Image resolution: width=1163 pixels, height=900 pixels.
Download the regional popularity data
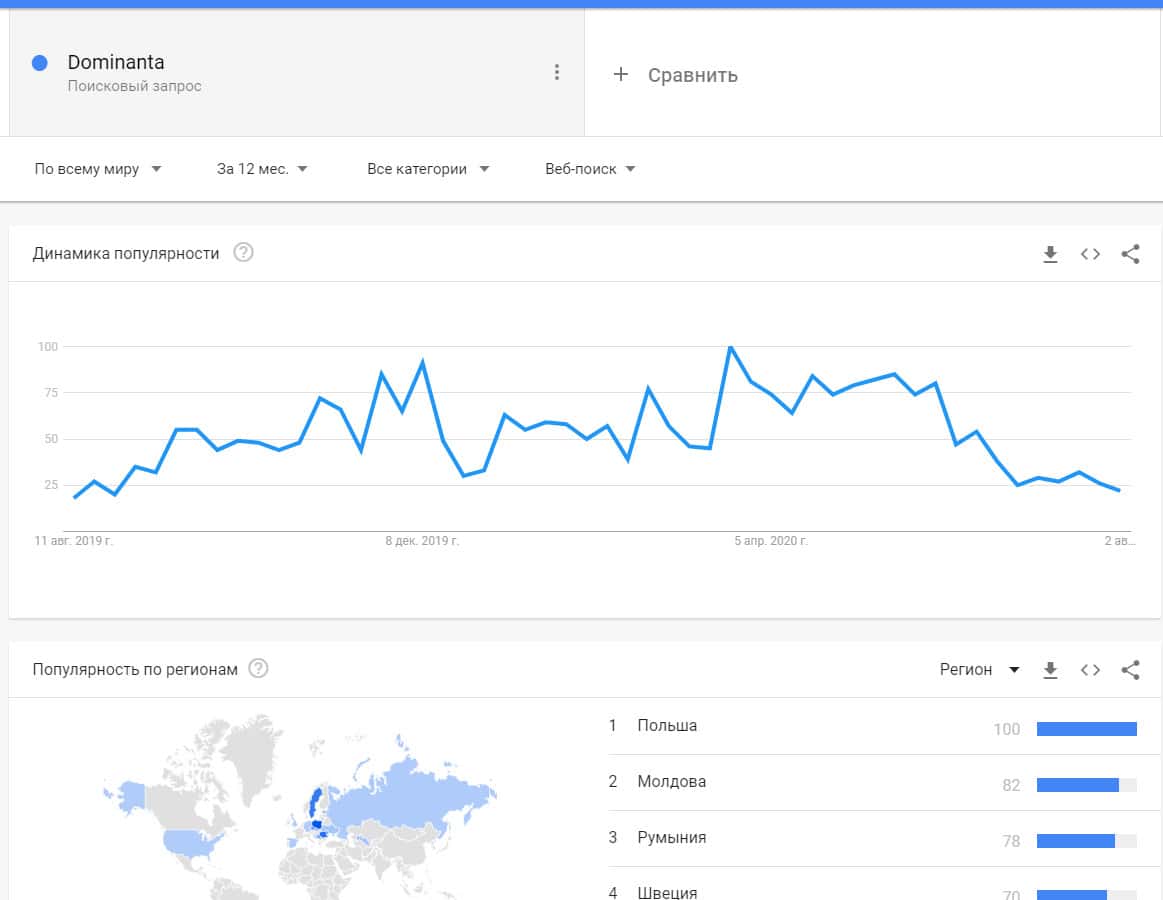tap(1050, 670)
